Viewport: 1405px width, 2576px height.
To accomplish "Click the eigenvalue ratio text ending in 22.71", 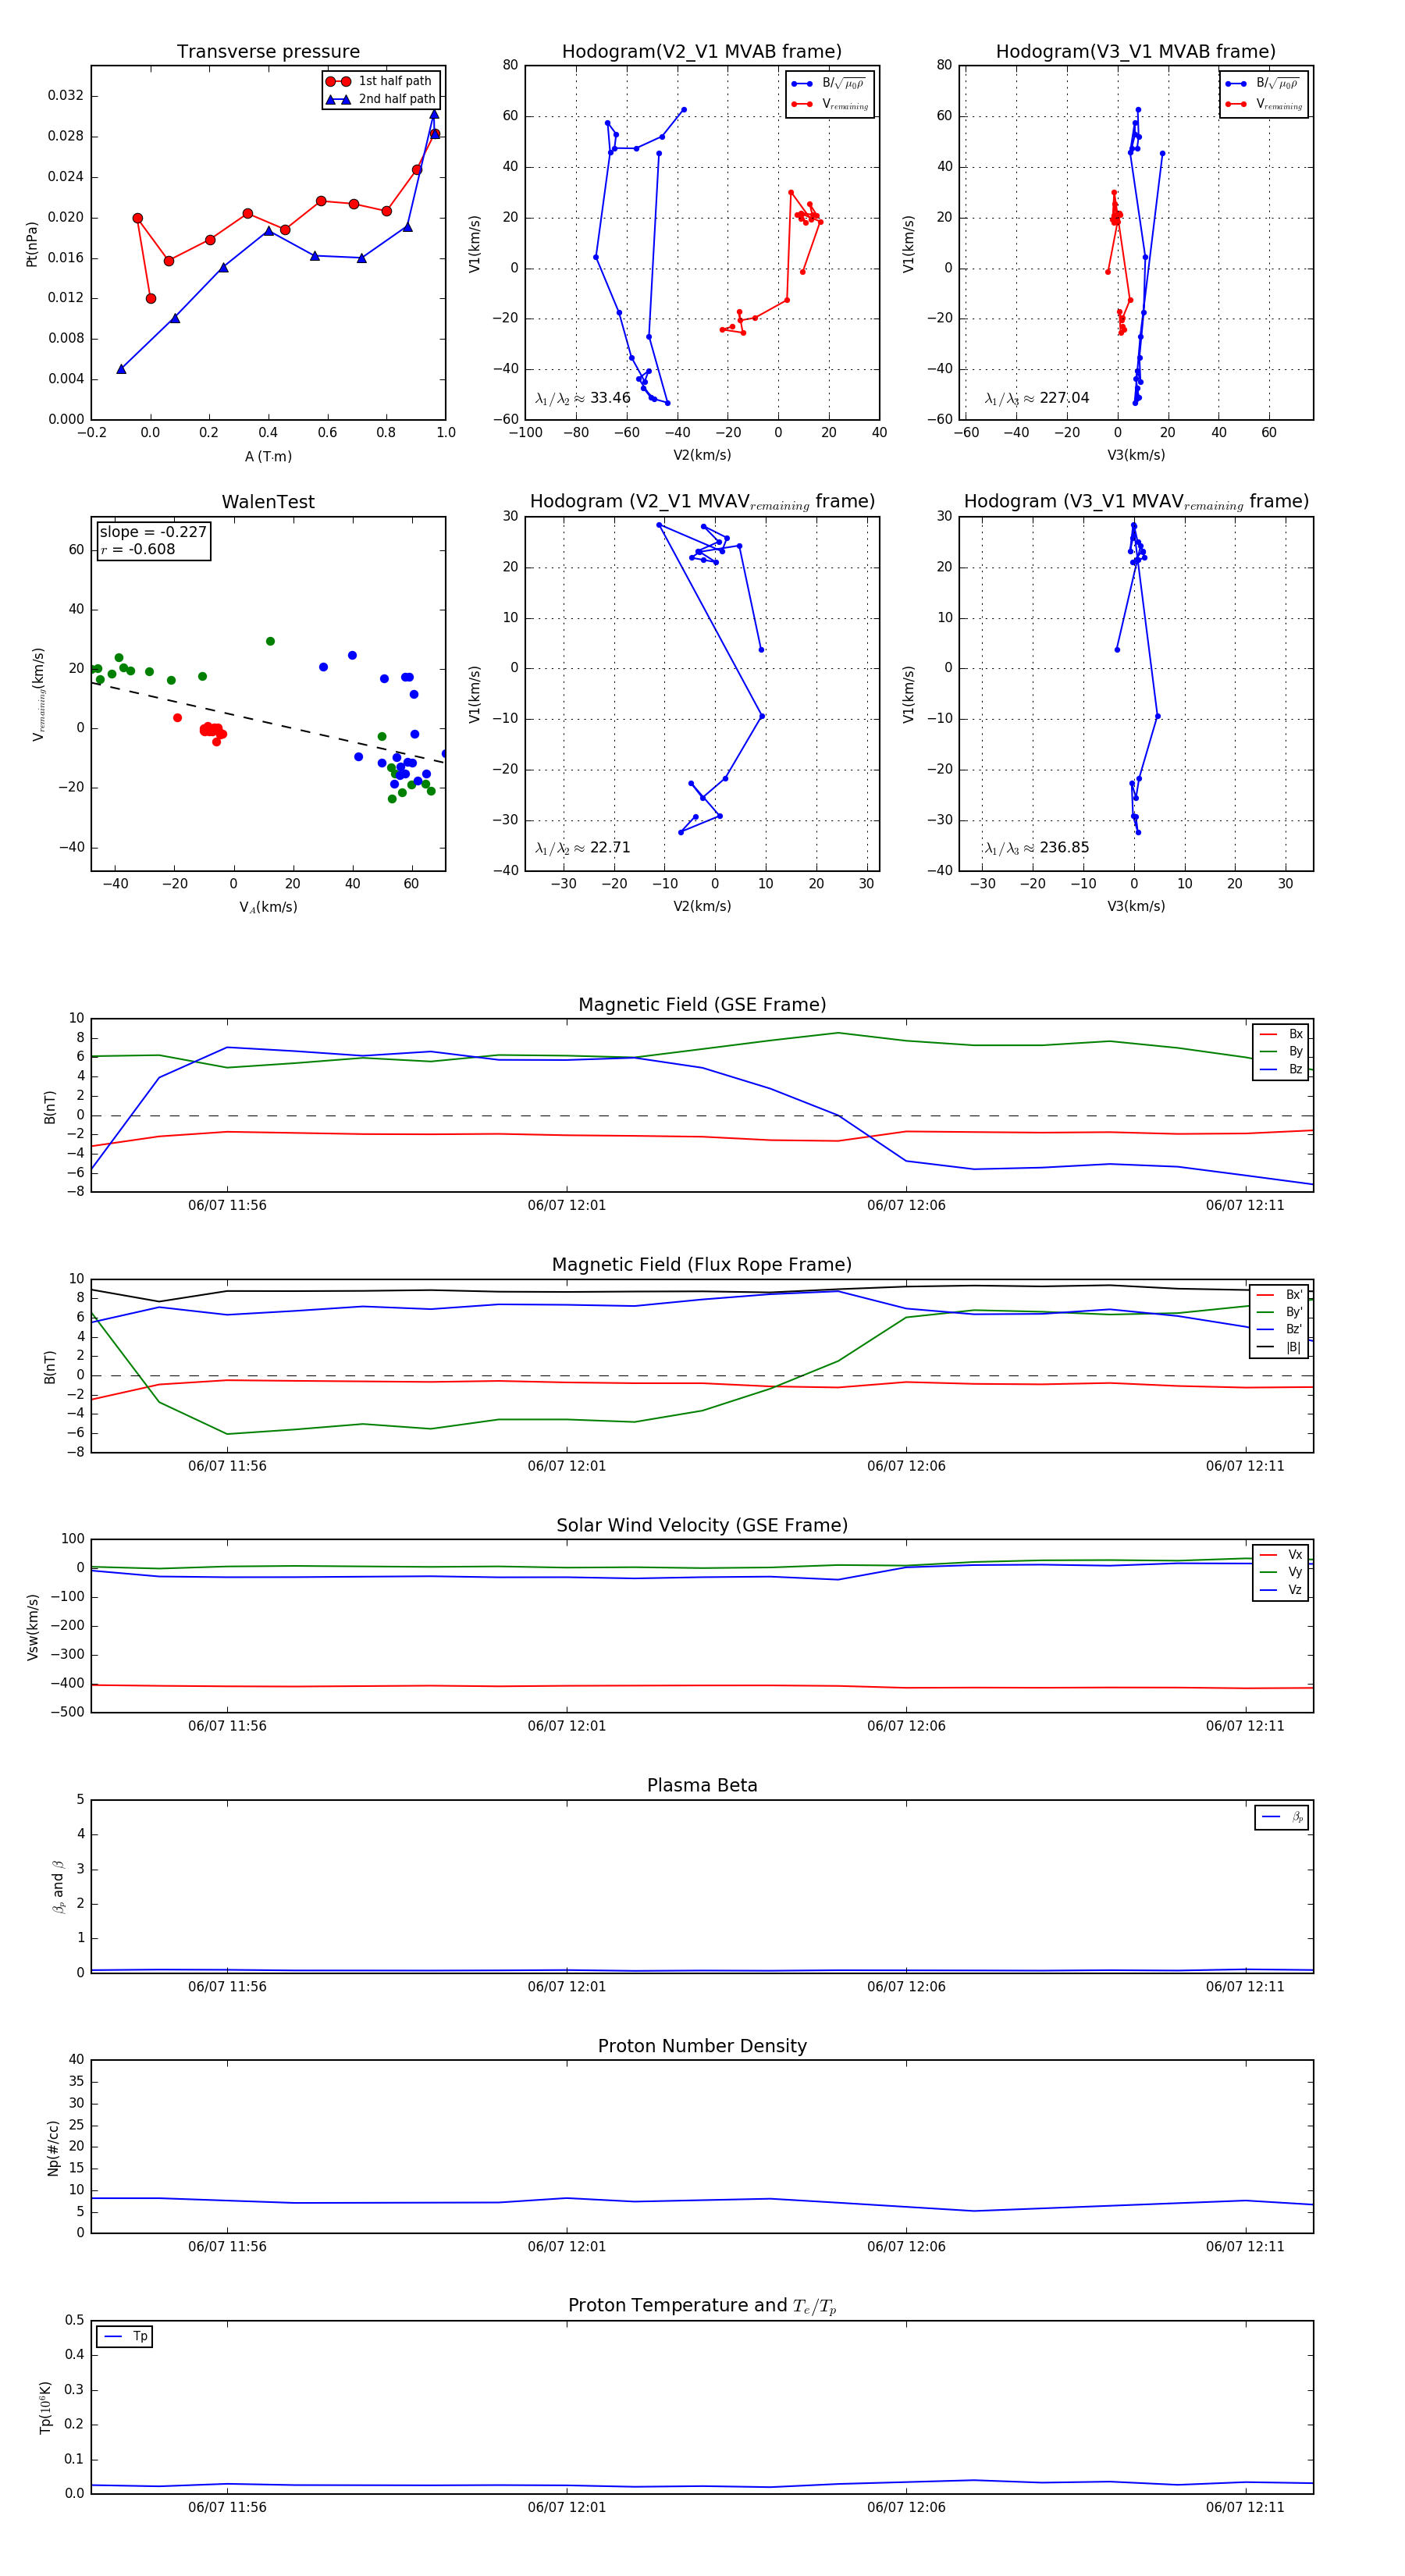I will pos(583,848).
